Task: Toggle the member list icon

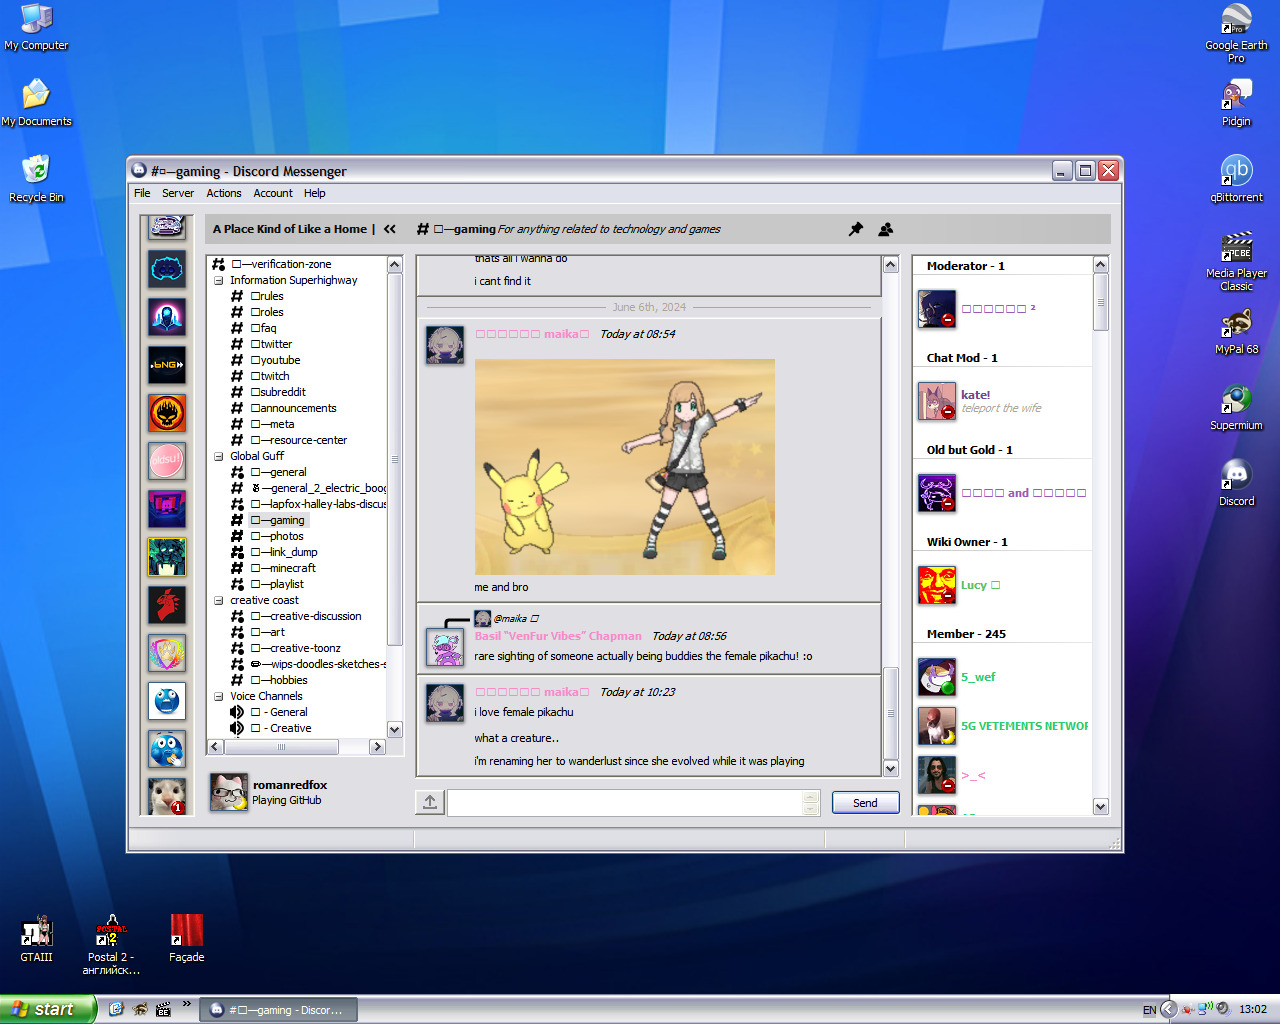Action: [885, 229]
